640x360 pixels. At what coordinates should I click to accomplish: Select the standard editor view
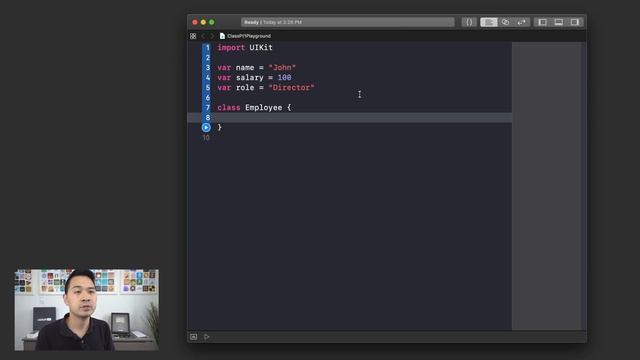(489, 22)
